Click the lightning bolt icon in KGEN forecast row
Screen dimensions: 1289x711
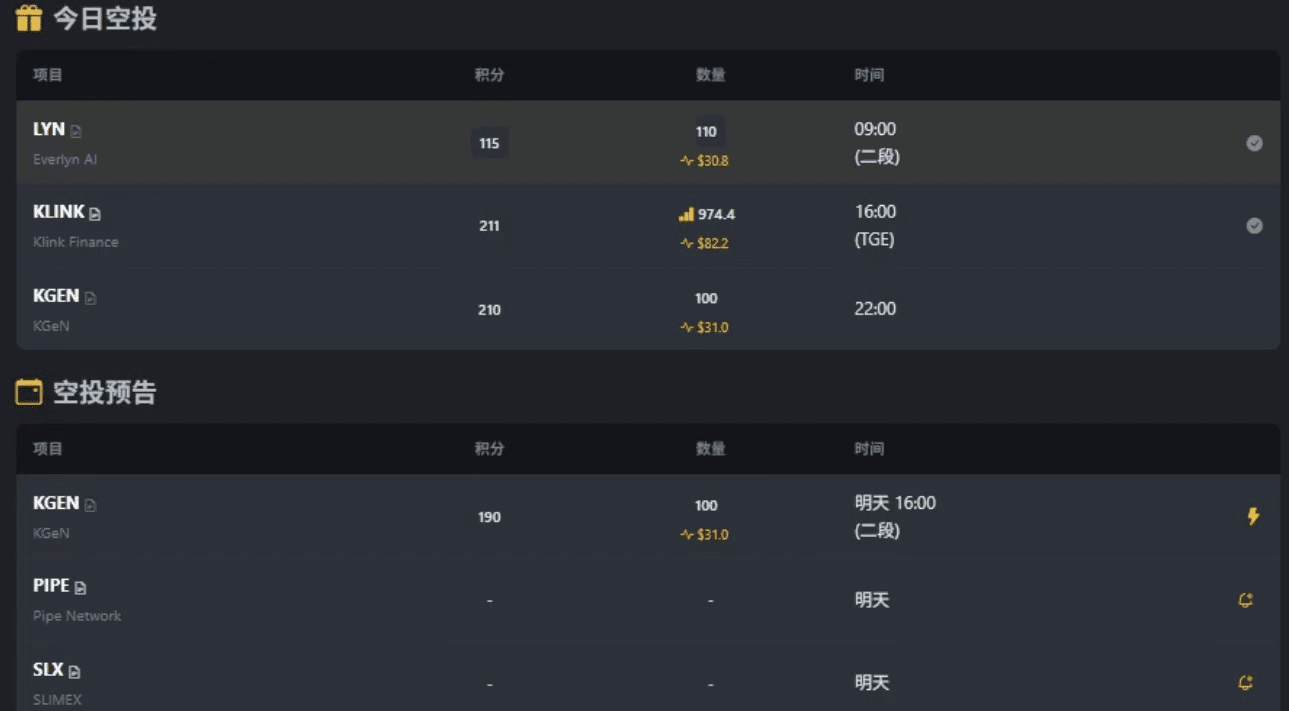(1253, 517)
